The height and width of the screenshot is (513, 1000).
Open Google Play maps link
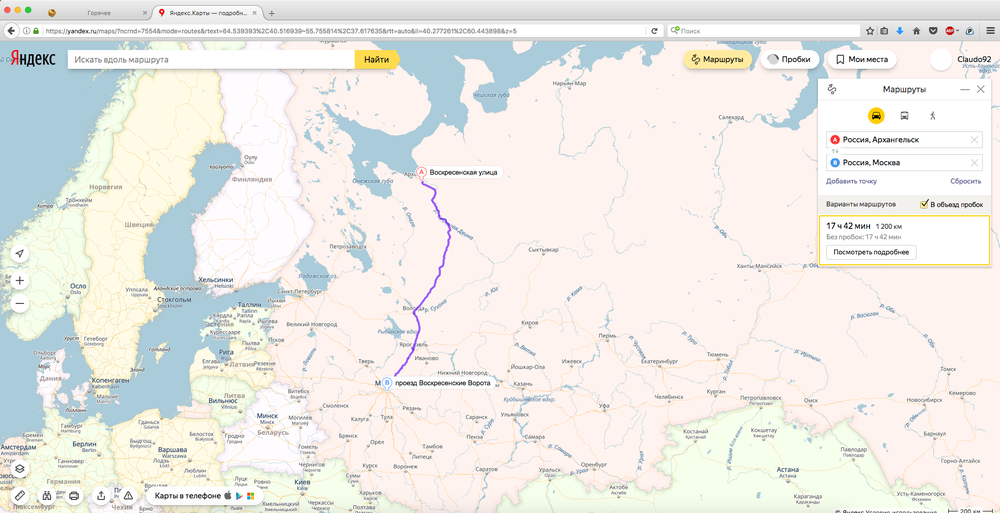click(x=239, y=496)
